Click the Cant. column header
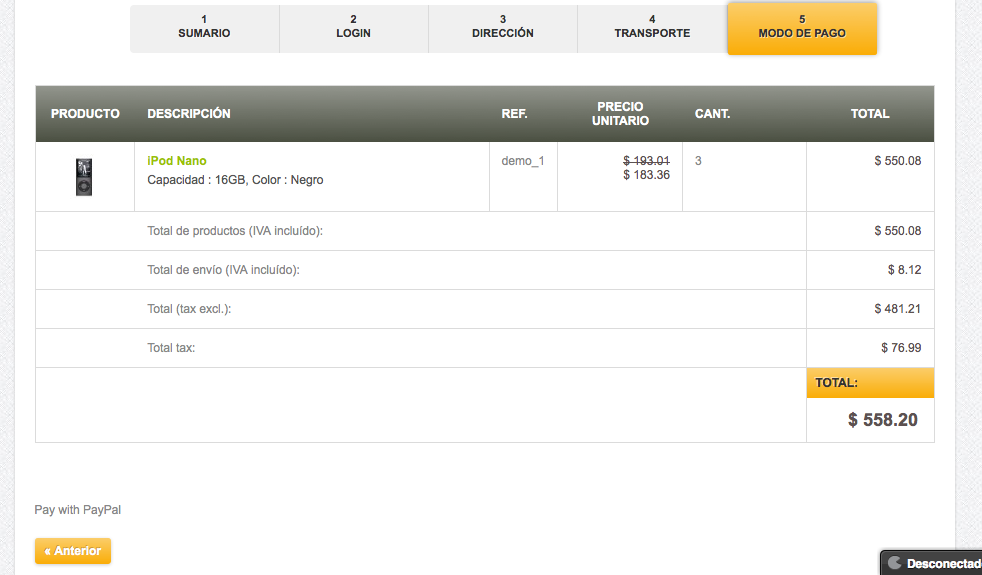Viewport: 982px width, 575px height. tap(713, 113)
